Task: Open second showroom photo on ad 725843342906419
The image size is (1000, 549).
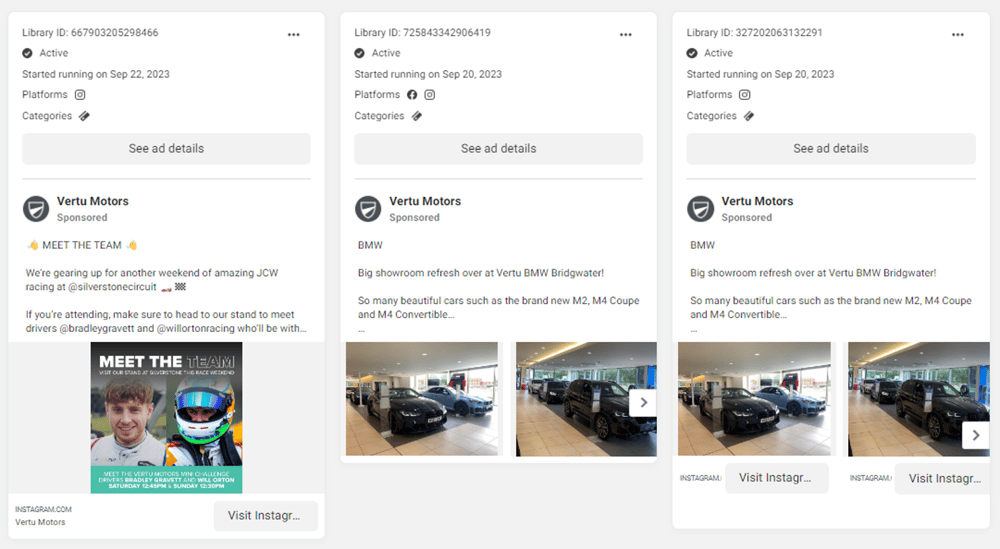Action: (586, 399)
